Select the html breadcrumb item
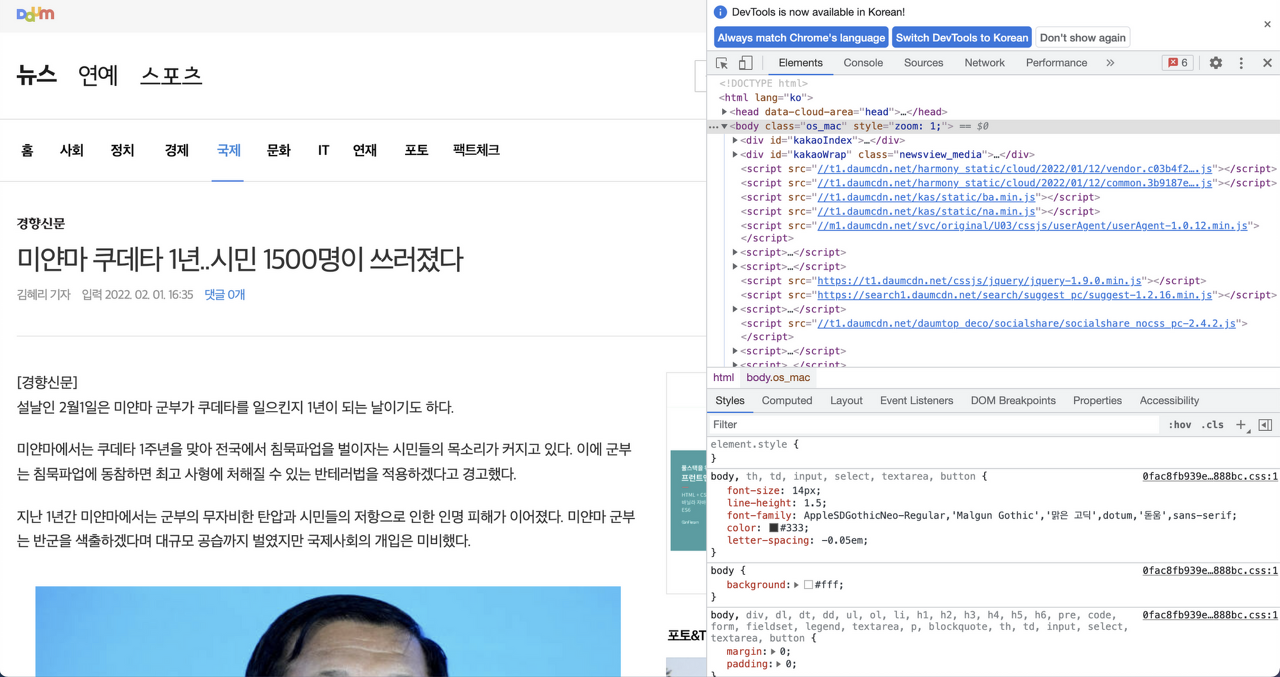Viewport: 1280px width, 677px height. pyautogui.click(x=723, y=378)
